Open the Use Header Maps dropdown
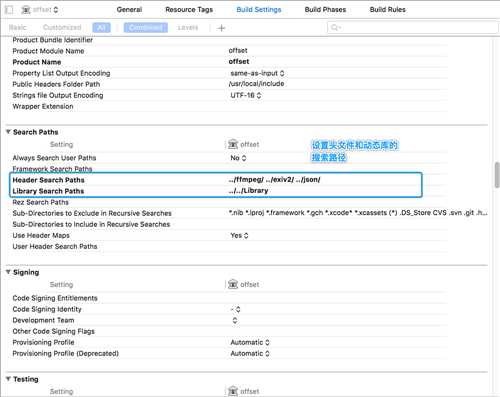This screenshot has height=397, width=500. click(x=239, y=236)
